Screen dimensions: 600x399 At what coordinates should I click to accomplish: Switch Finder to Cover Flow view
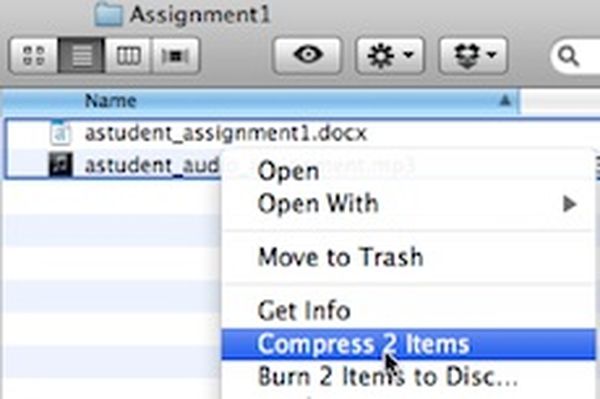(x=176, y=56)
